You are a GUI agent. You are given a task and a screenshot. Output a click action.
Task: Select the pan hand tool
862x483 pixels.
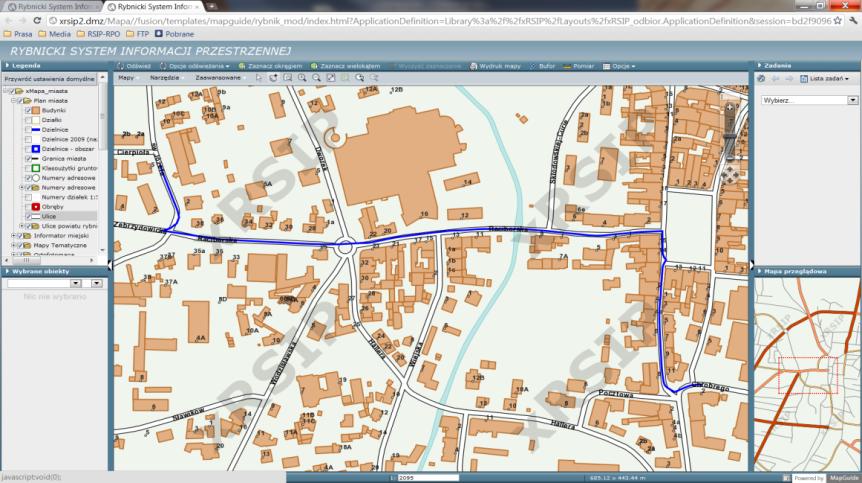[x=273, y=78]
